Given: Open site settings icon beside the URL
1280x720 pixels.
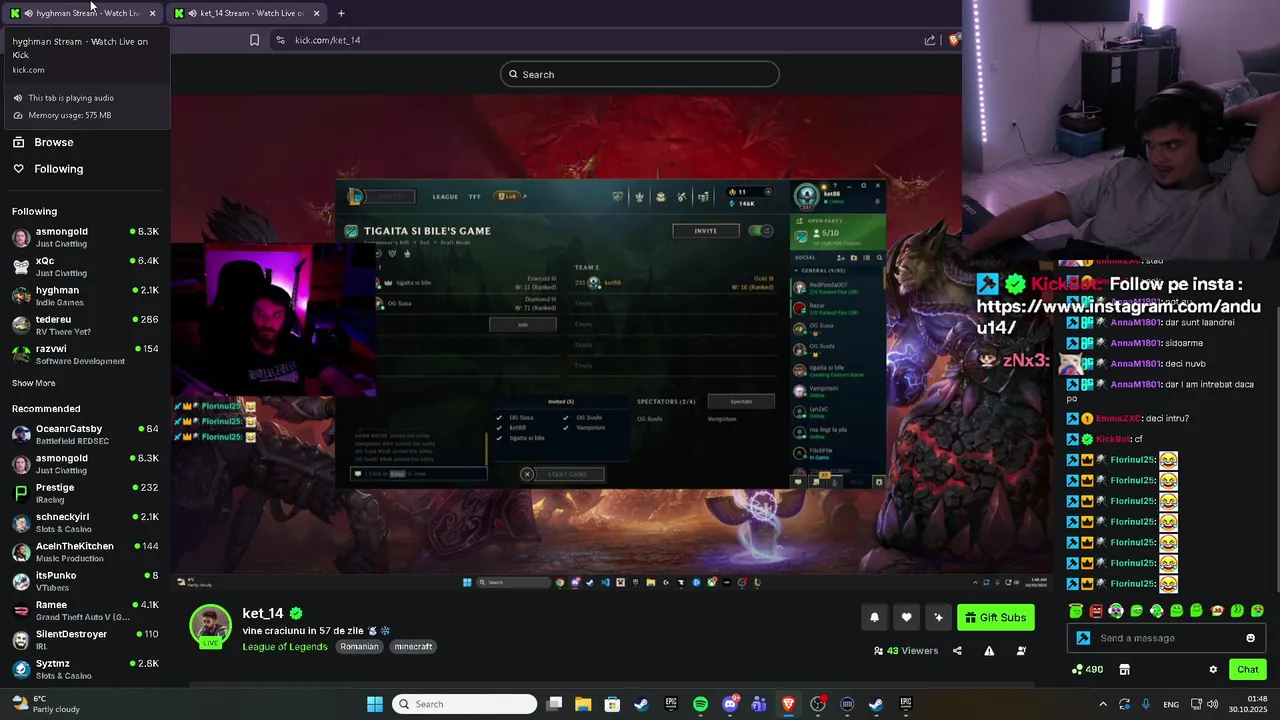Looking at the screenshot, I should point(280,40).
